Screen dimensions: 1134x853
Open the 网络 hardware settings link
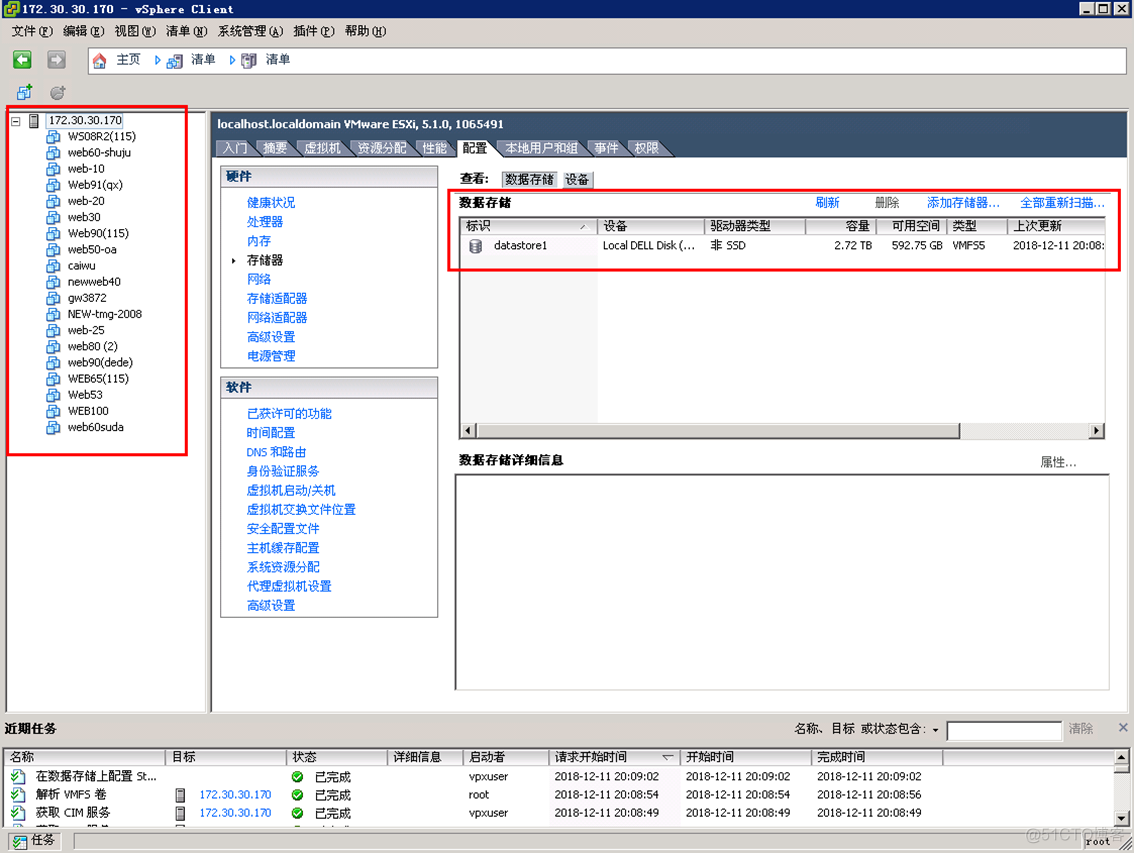click(259, 279)
